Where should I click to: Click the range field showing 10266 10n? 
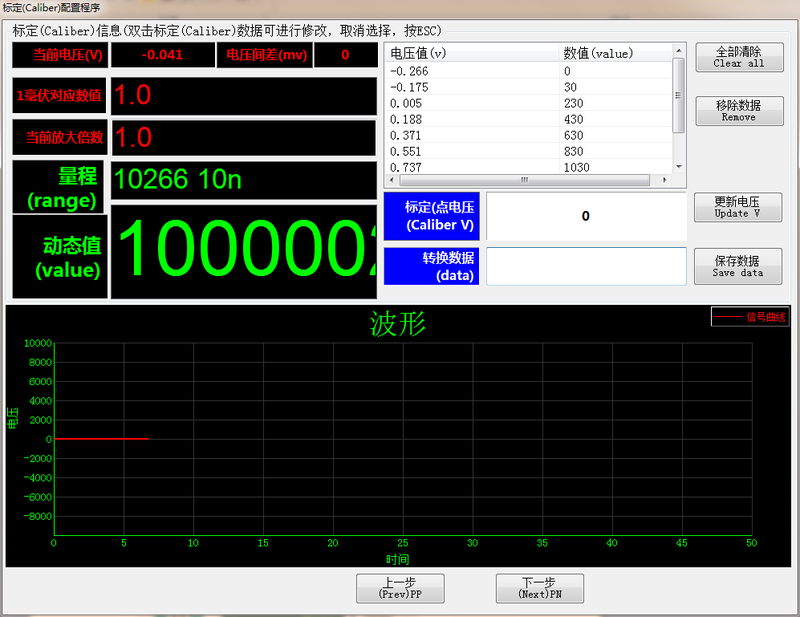[x=243, y=180]
